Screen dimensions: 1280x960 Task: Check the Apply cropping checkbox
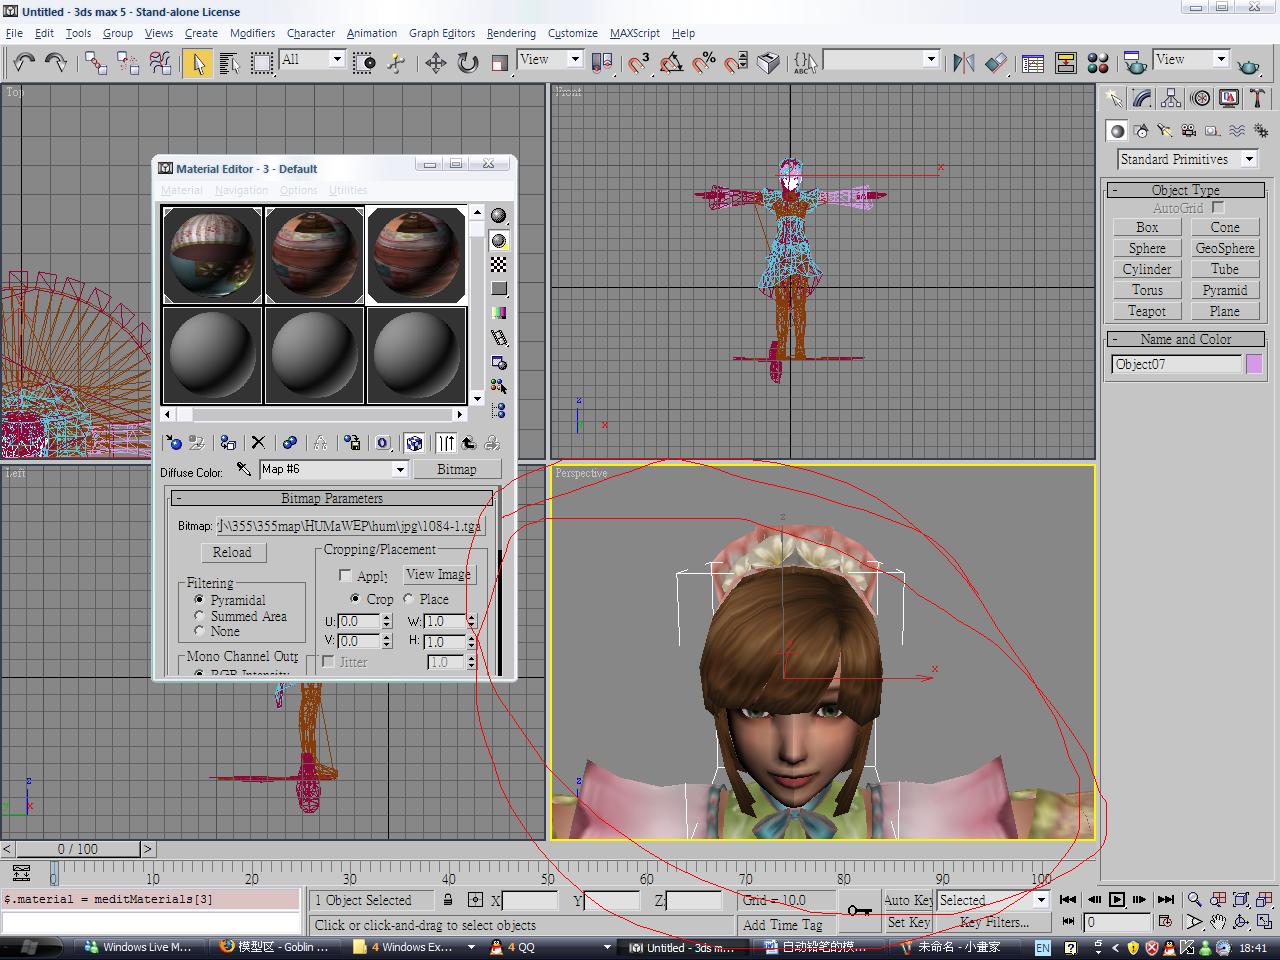click(x=345, y=576)
